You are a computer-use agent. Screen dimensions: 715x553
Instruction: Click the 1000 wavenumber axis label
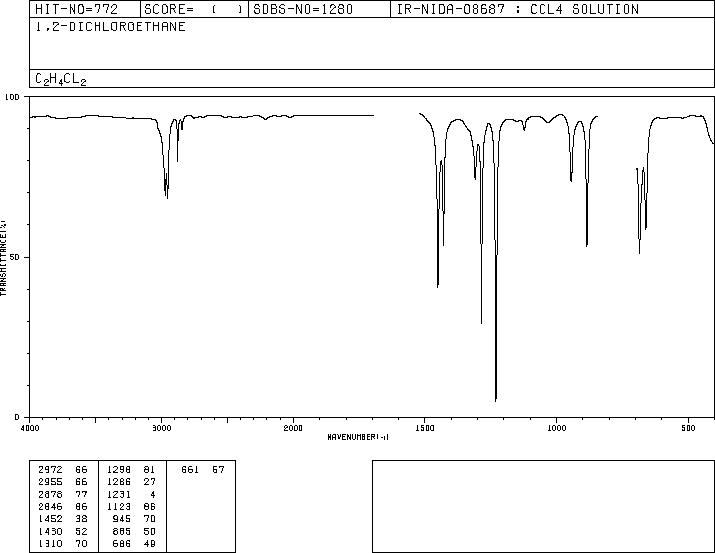(x=556, y=428)
